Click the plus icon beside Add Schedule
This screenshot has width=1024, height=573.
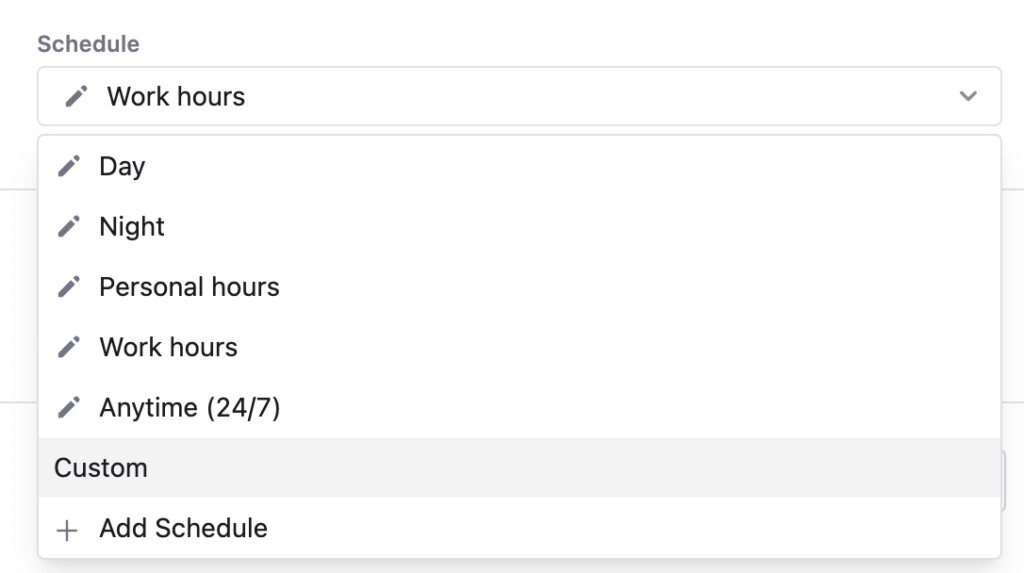click(x=67, y=529)
